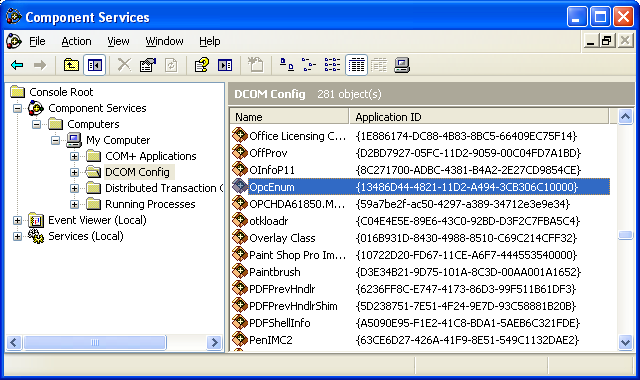640x380 pixels.
Task: Click the tree pane scroll left arrow
Action: click(14, 342)
